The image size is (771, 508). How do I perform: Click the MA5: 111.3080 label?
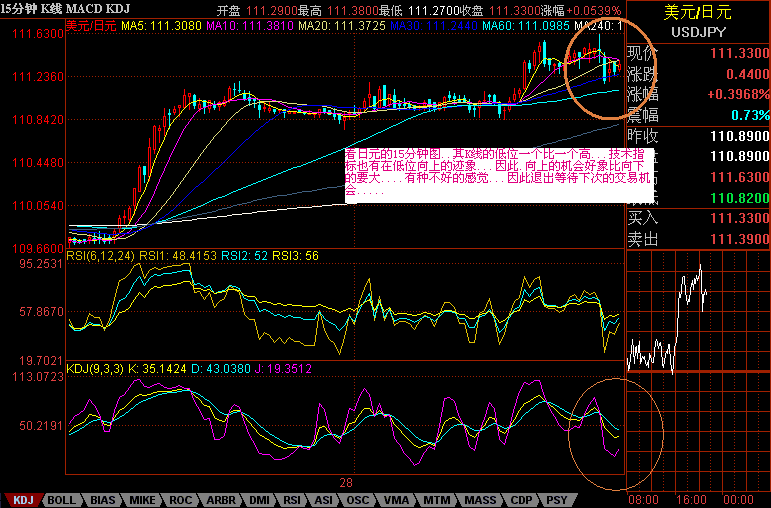click(161, 26)
